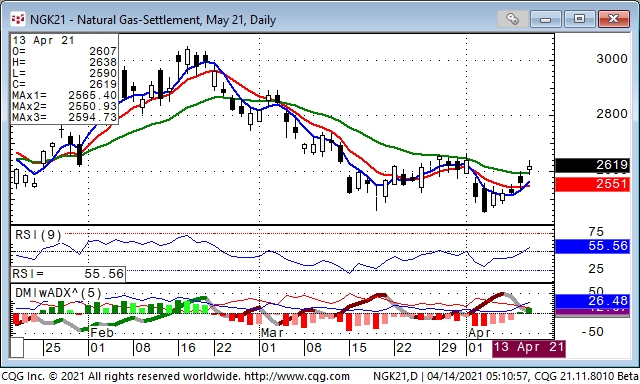640x384 pixels.
Task: Select the C= 2619 close value
Action: 64,84
